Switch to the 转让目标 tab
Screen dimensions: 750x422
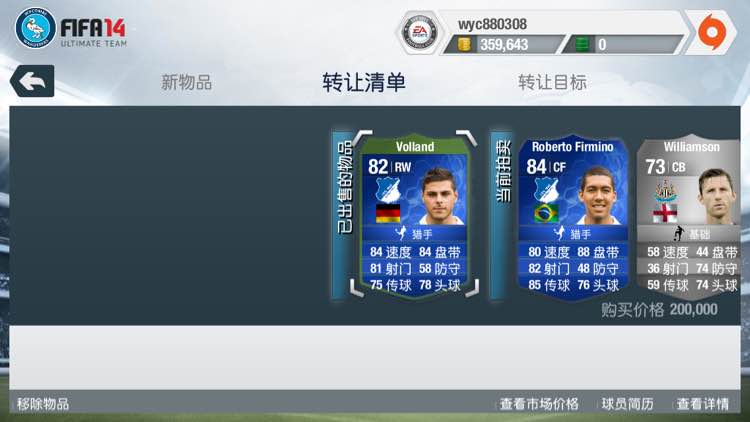point(552,82)
